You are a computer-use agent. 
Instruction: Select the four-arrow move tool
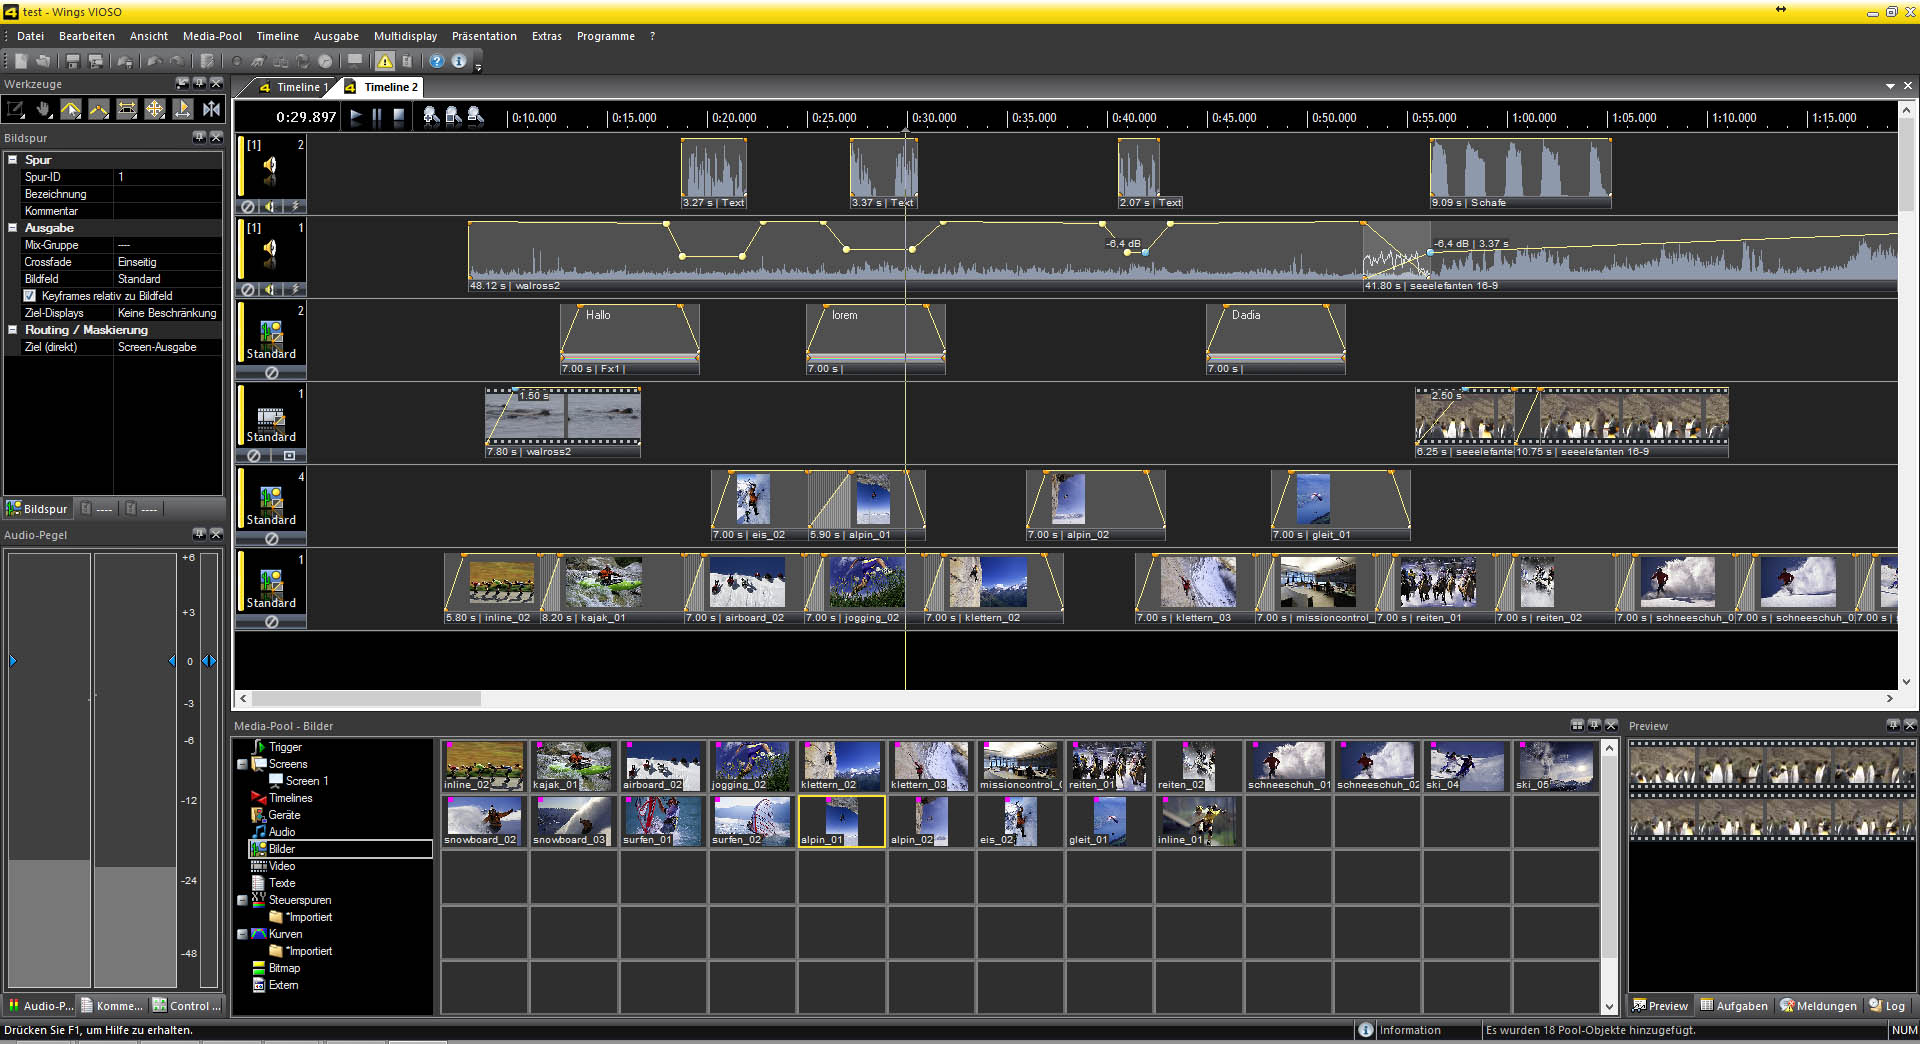[155, 109]
